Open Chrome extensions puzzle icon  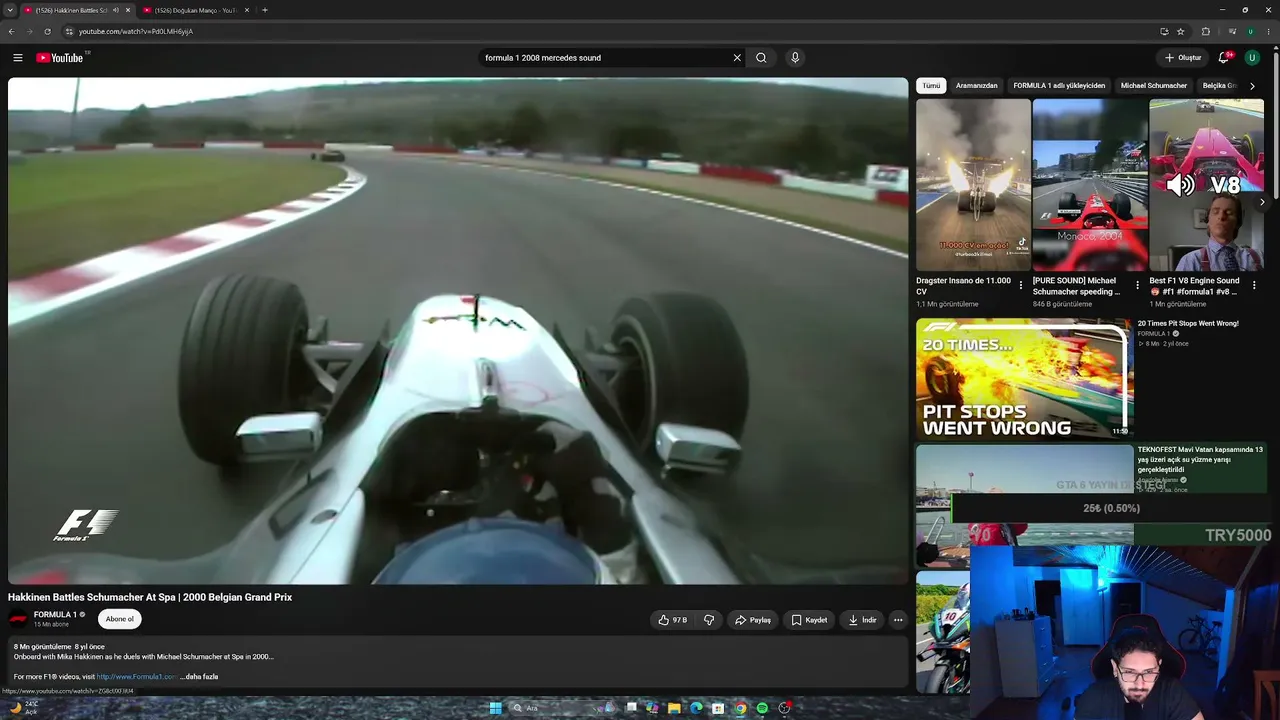pyautogui.click(x=1205, y=31)
